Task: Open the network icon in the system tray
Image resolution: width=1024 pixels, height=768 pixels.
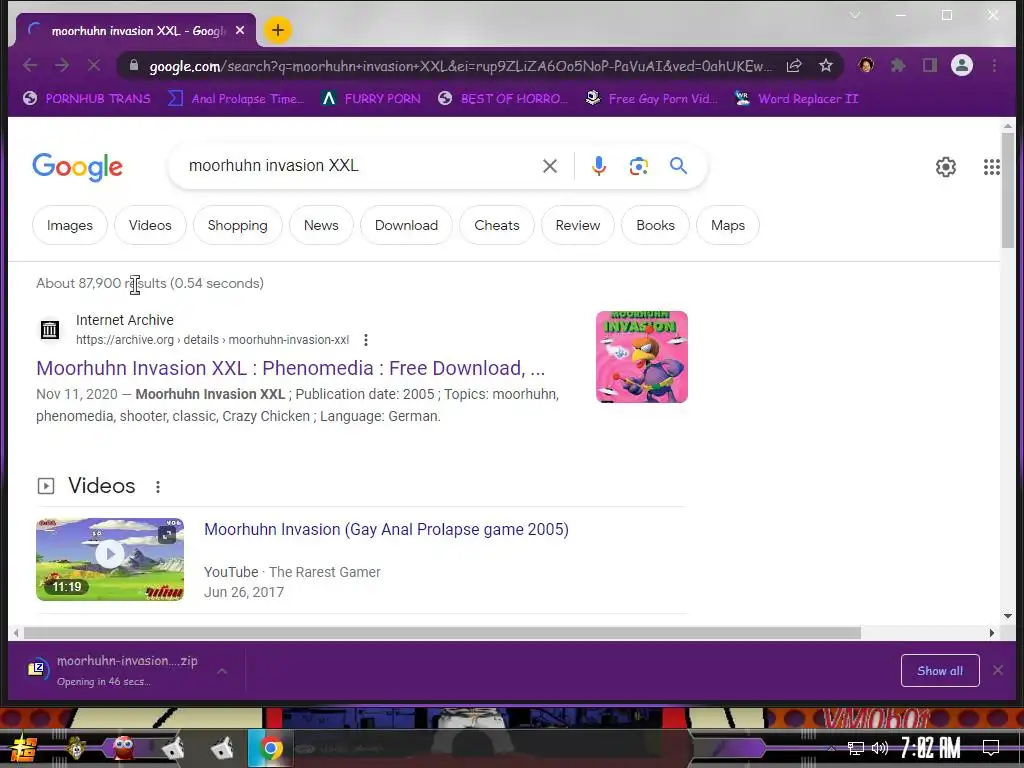Action: point(856,748)
